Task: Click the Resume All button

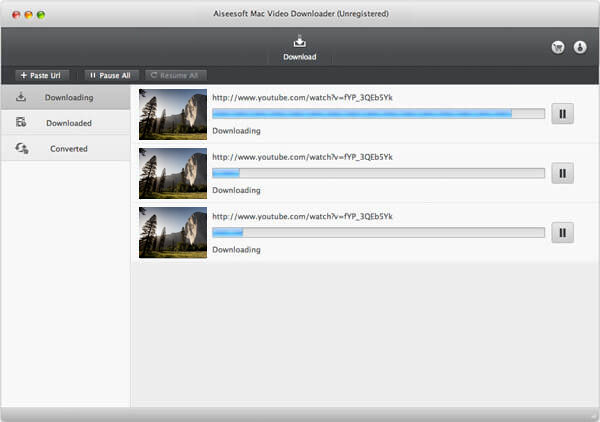Action: coord(176,75)
